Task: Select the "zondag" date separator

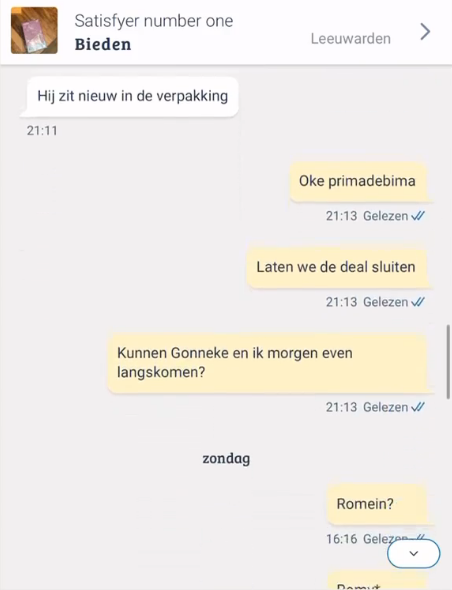Action: point(226,458)
